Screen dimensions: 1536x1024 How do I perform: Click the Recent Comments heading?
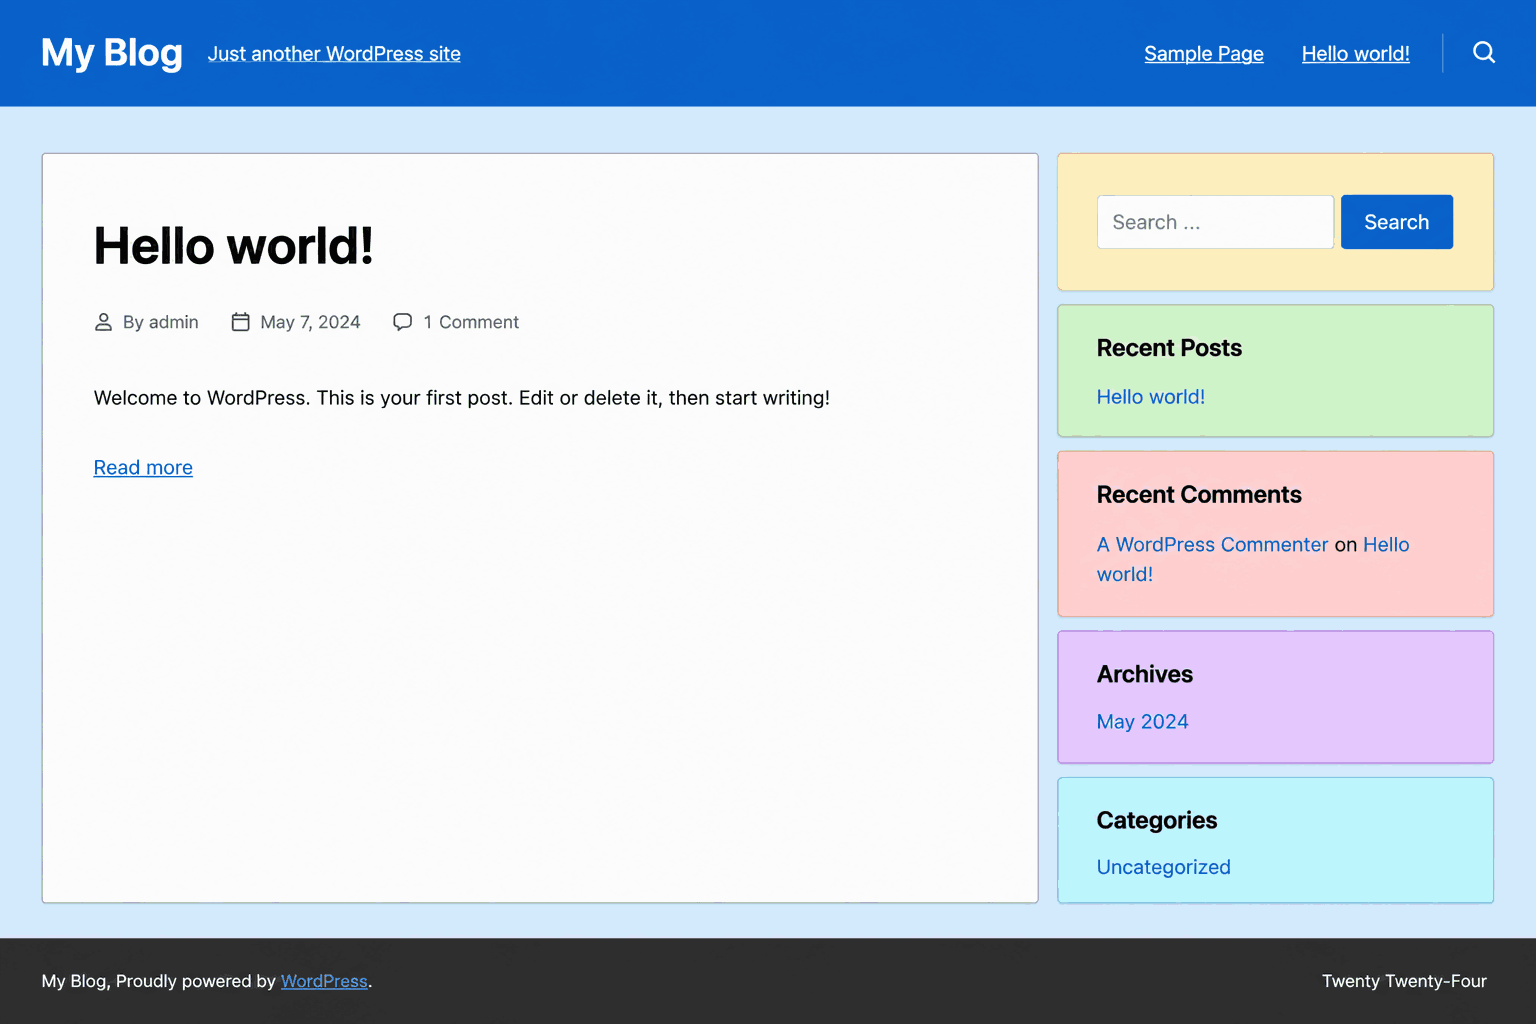pyautogui.click(x=1199, y=495)
